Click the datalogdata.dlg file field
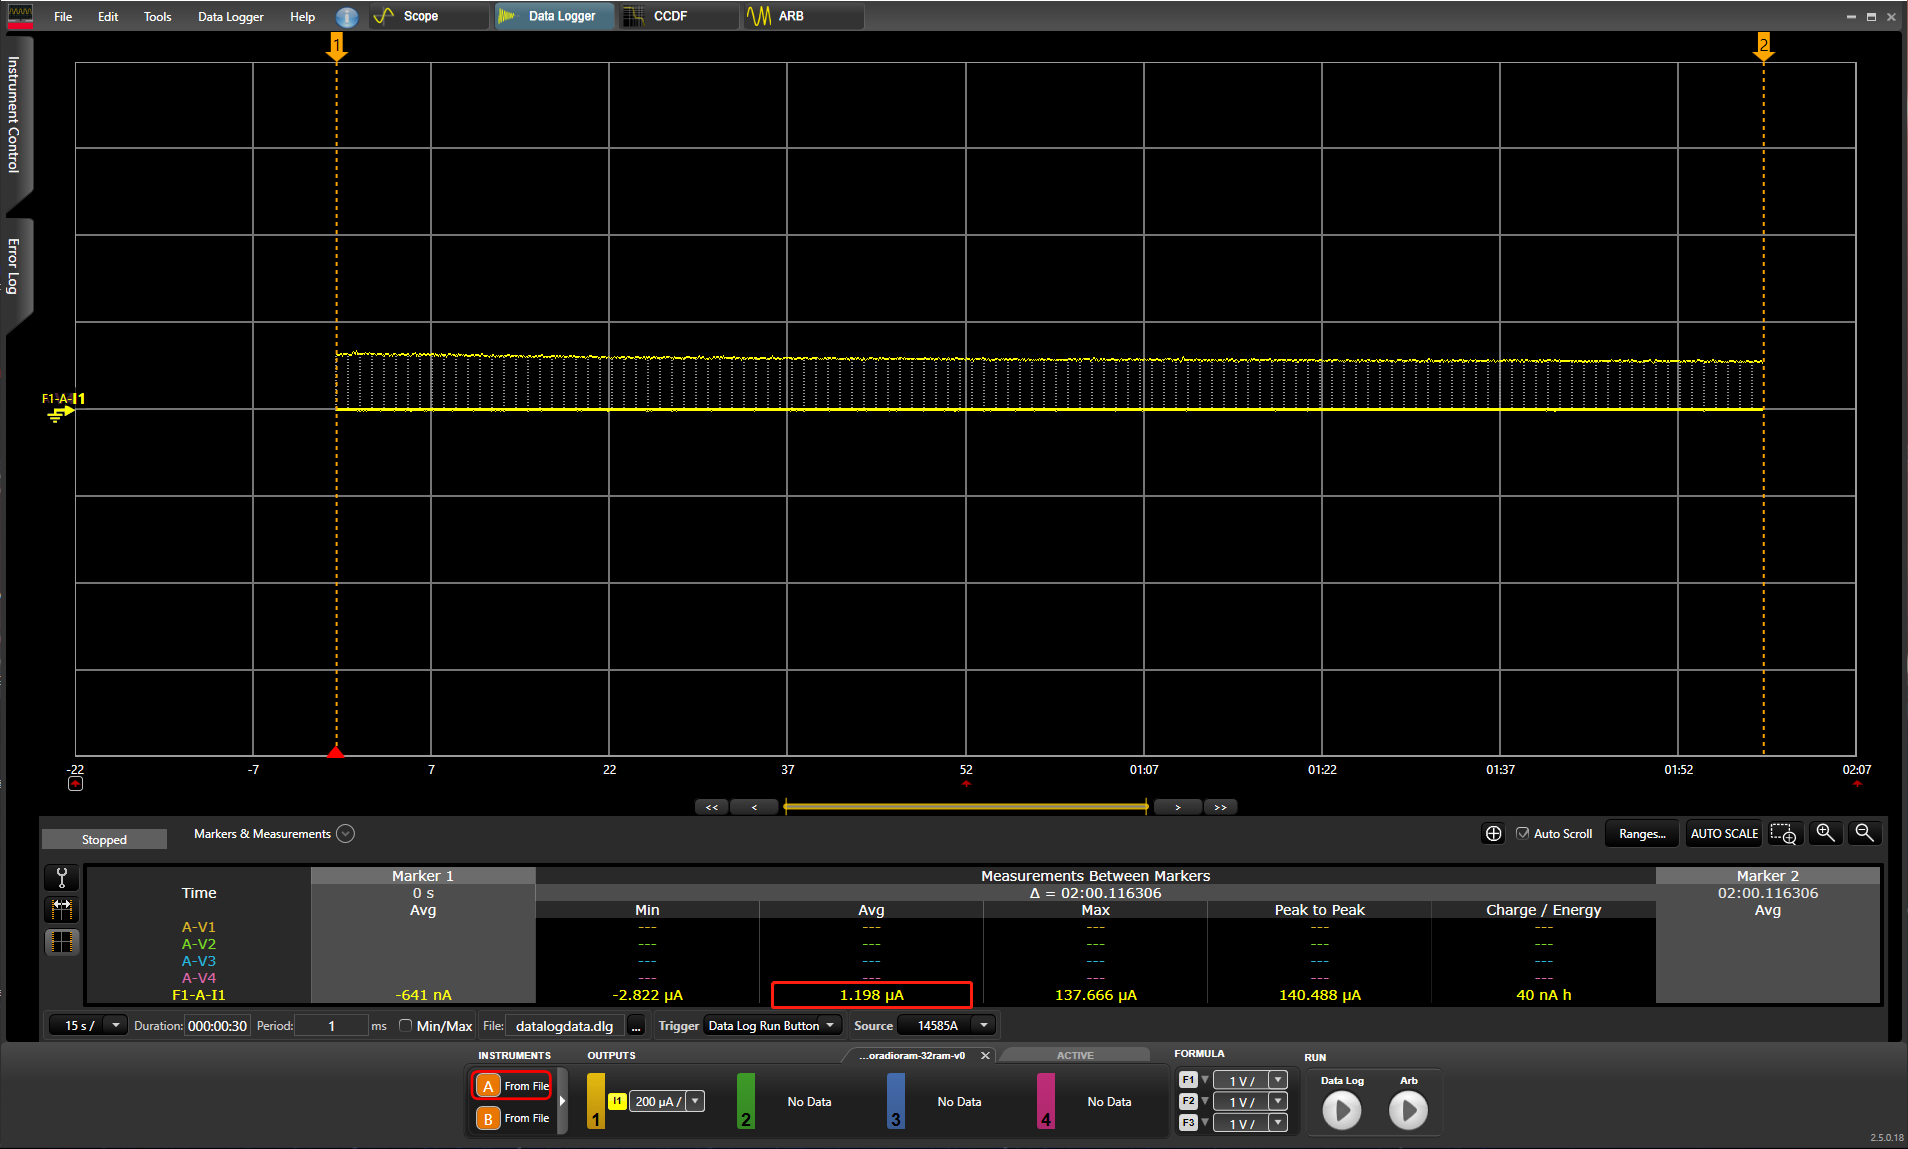Screen dimensions: 1908x1149 click(565, 1025)
